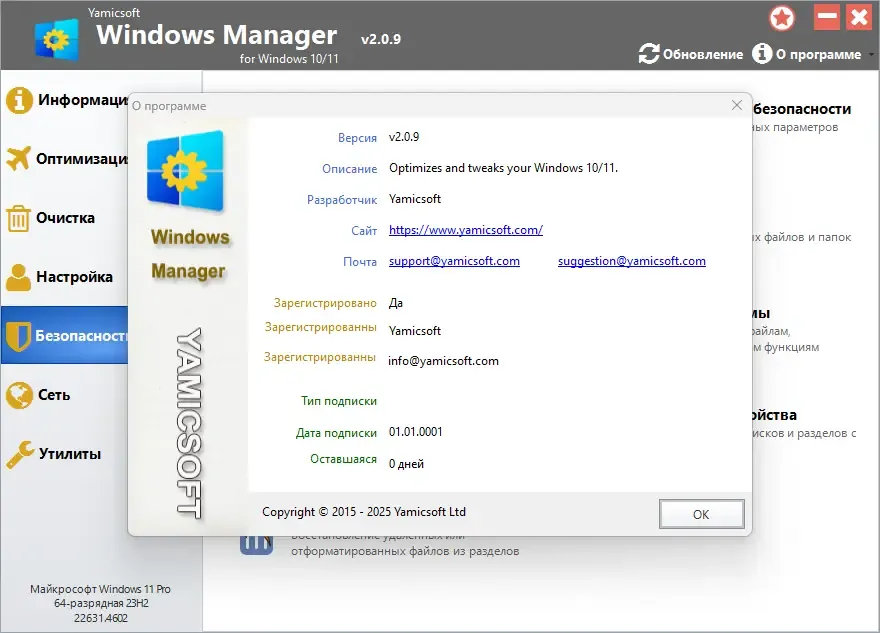
Task: Click the Безопасность shield icon
Action: click(19, 336)
